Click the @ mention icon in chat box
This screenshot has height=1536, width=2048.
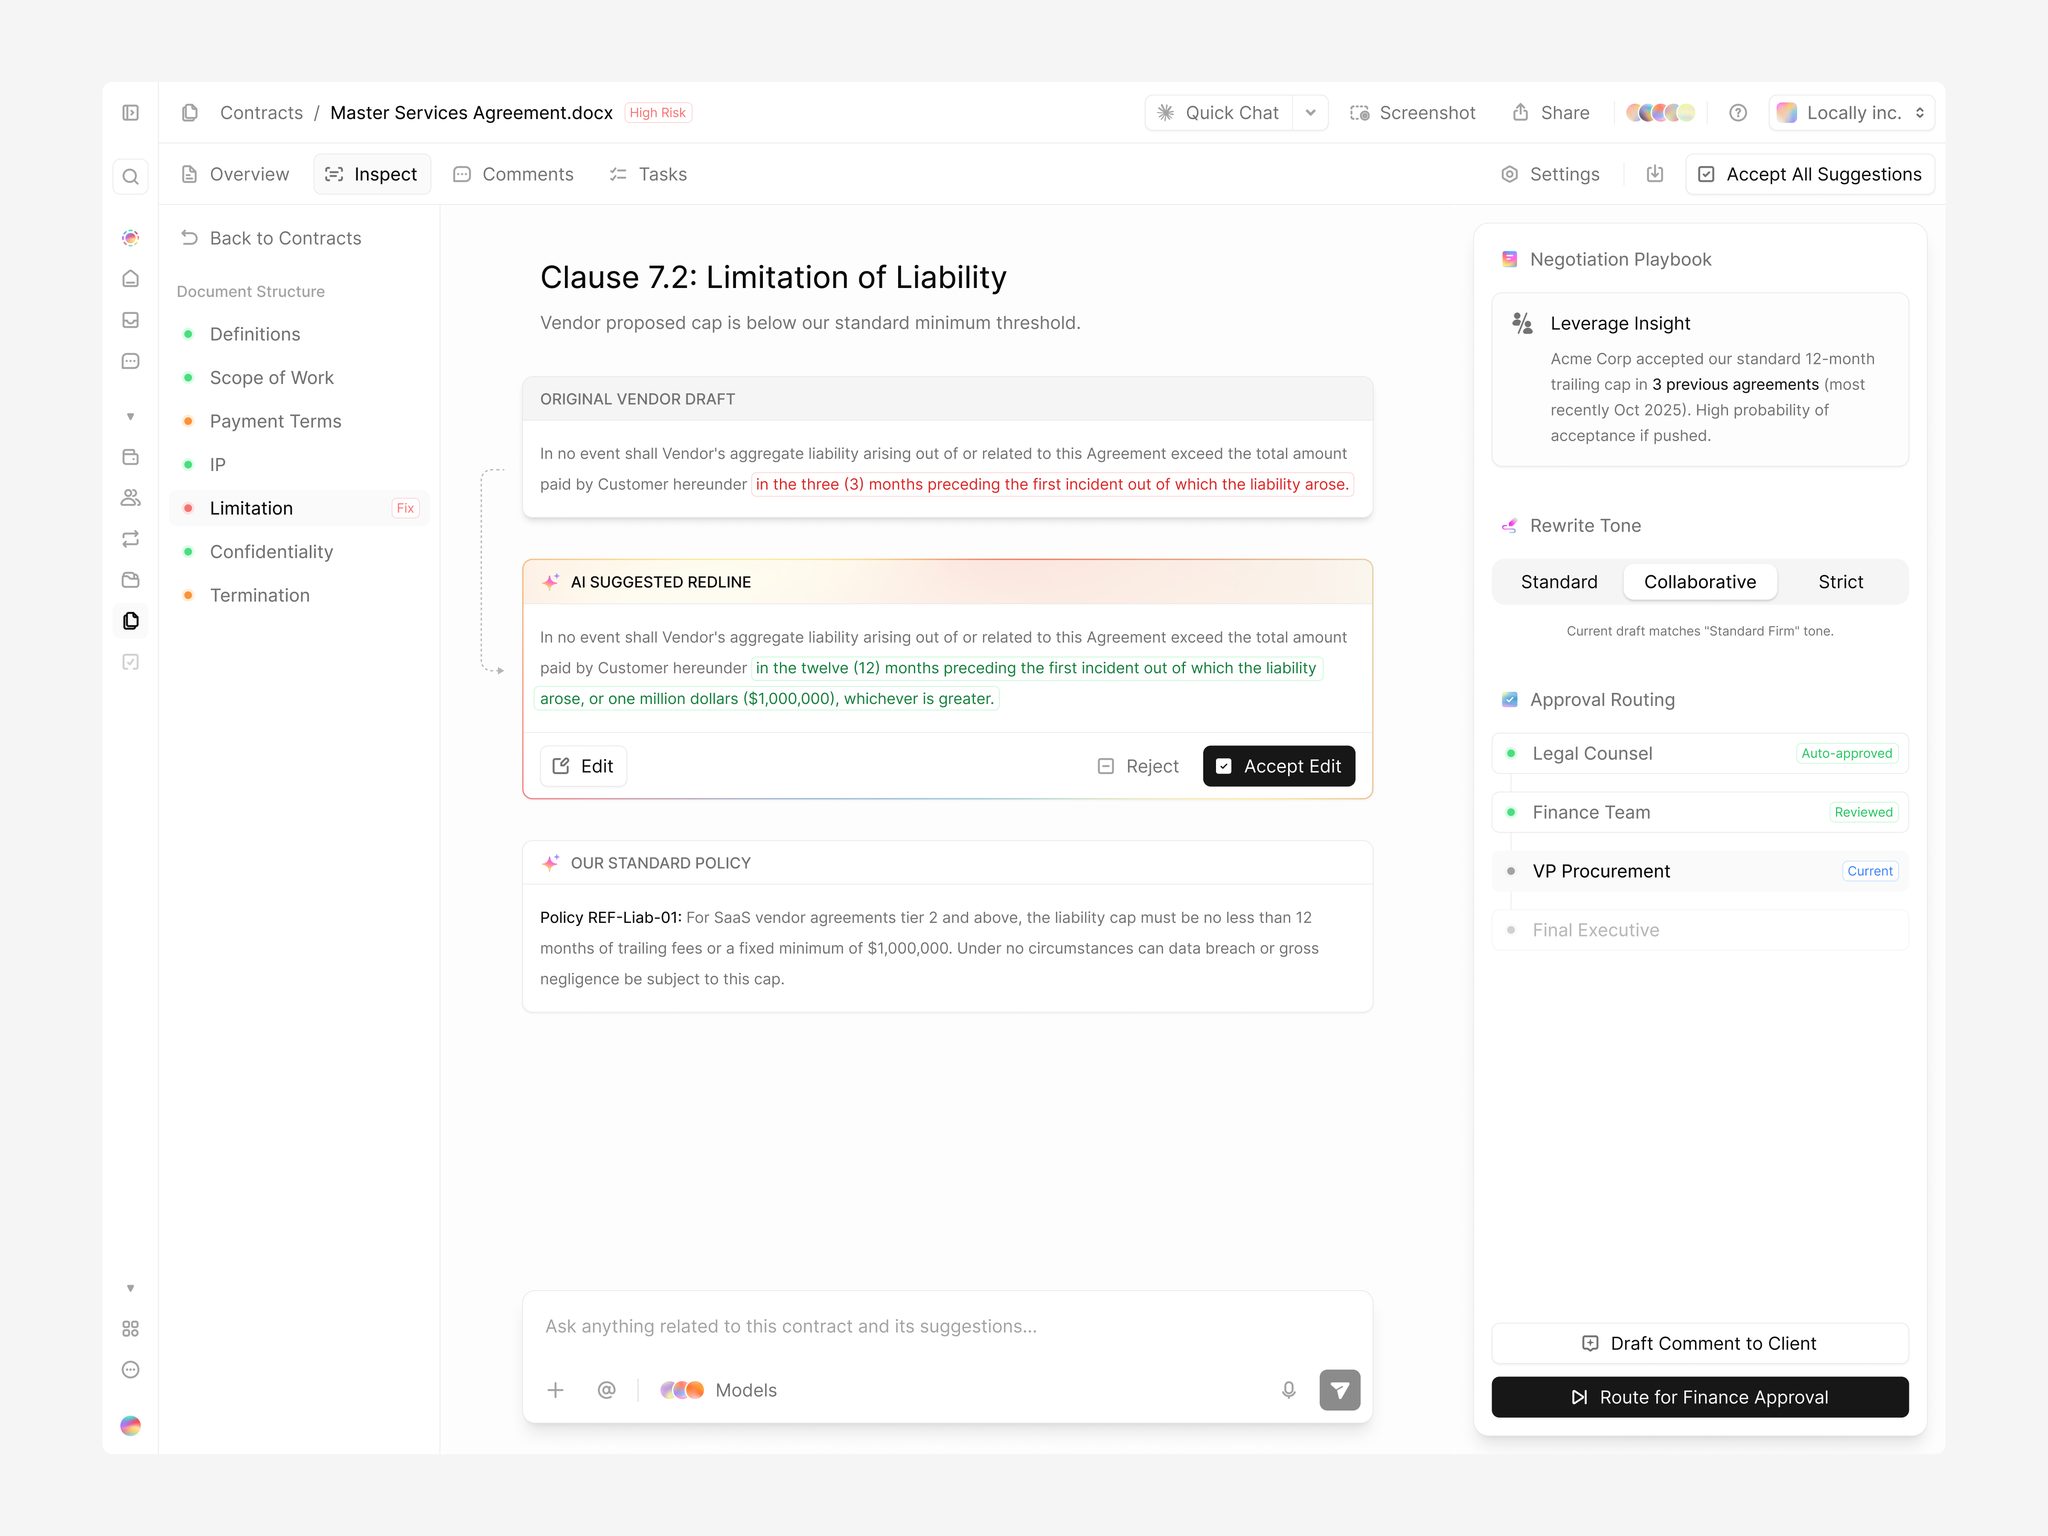point(606,1390)
